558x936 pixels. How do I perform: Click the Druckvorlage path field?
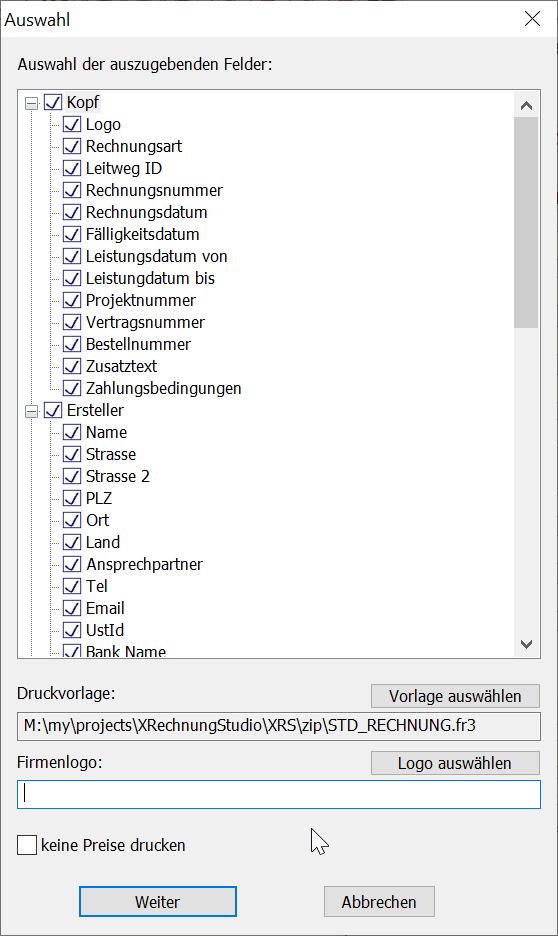click(279, 726)
